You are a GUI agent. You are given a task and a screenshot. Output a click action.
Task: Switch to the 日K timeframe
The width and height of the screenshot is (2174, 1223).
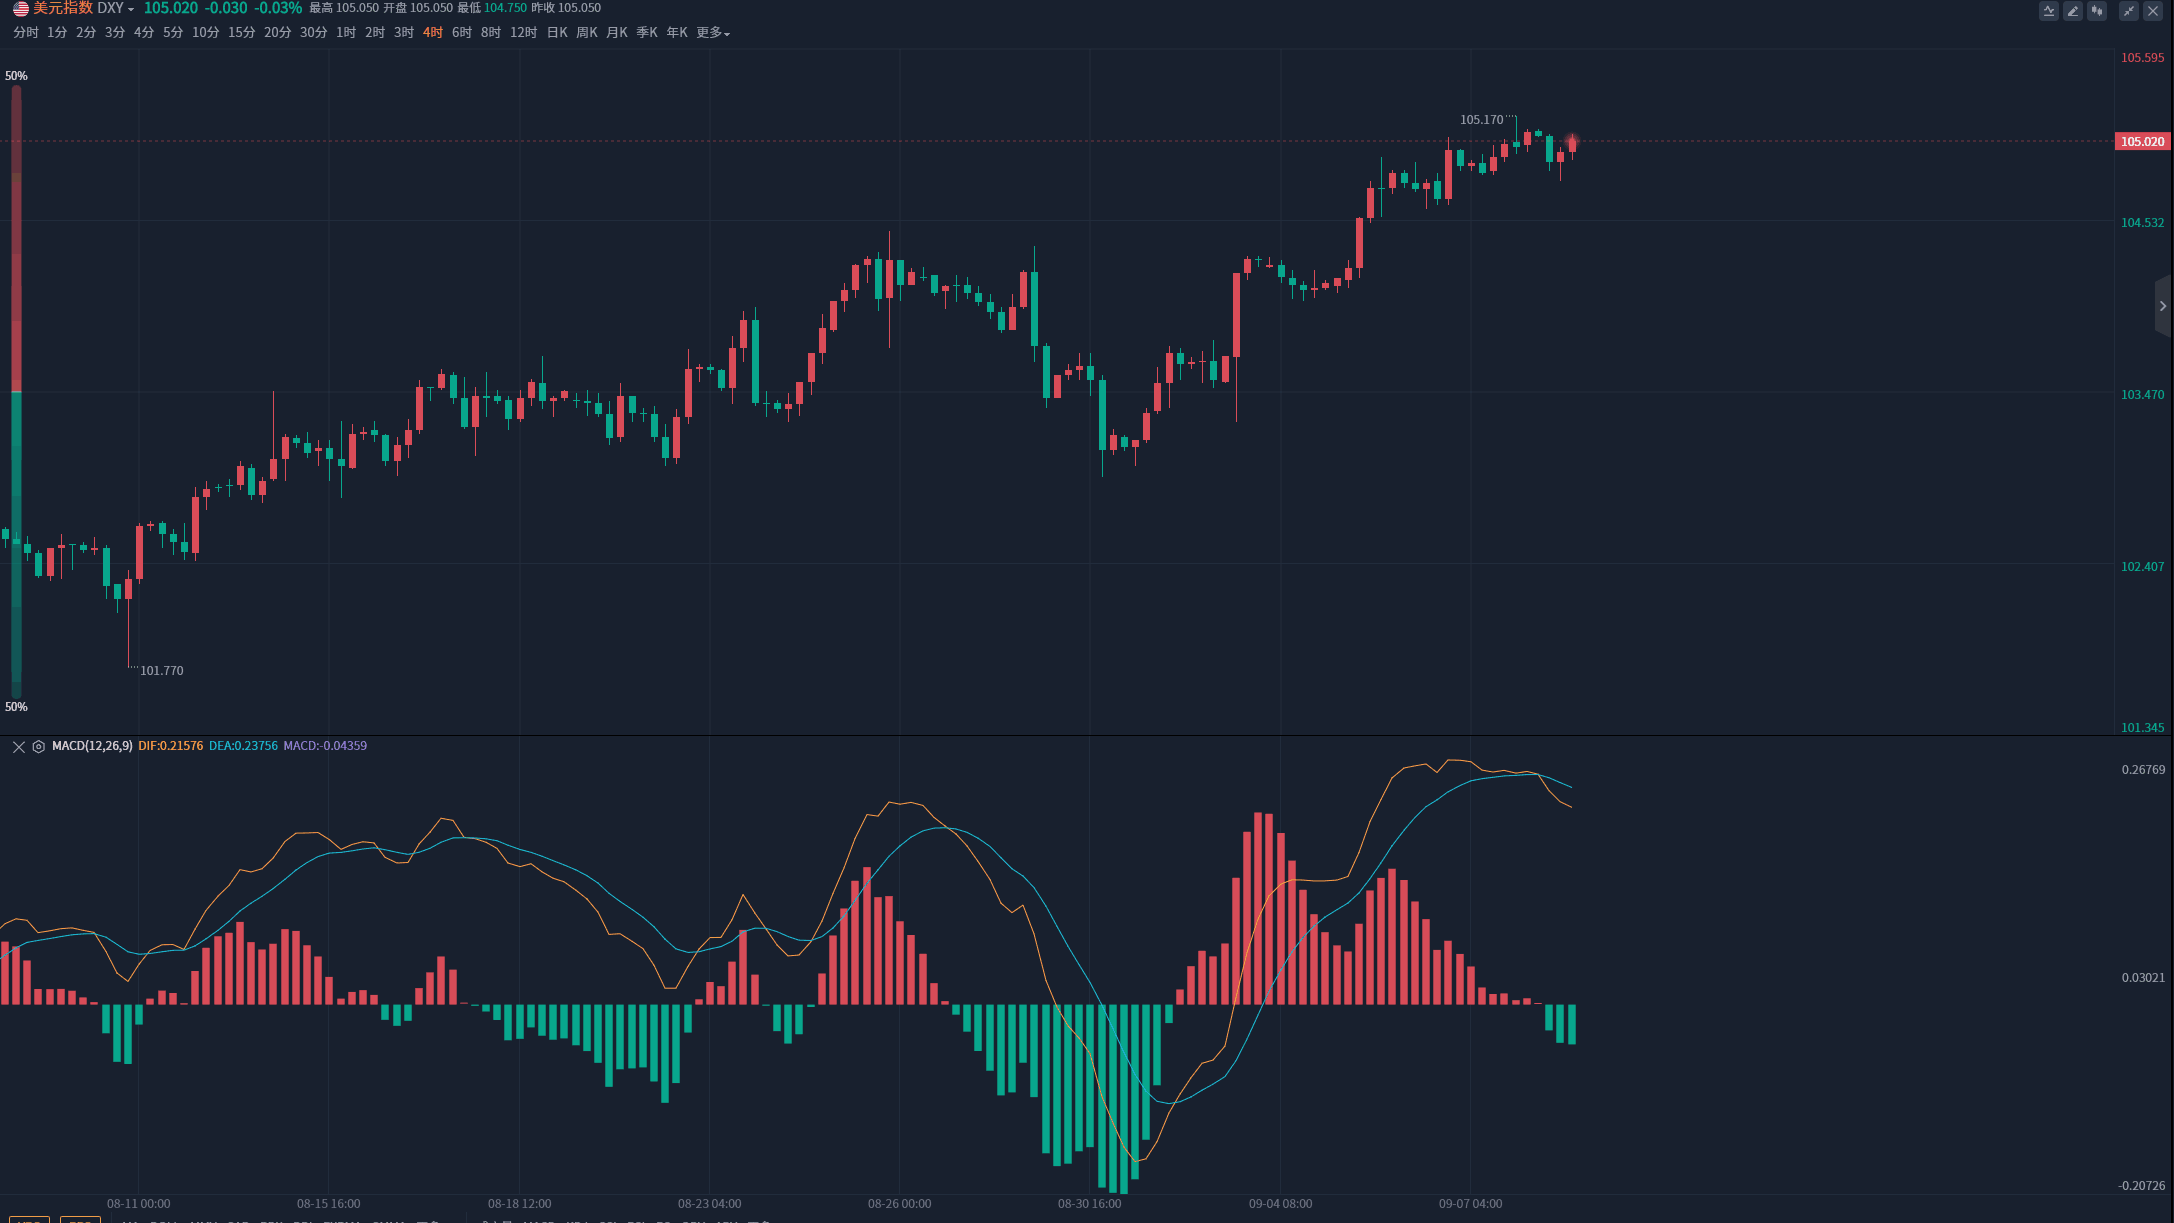[557, 33]
